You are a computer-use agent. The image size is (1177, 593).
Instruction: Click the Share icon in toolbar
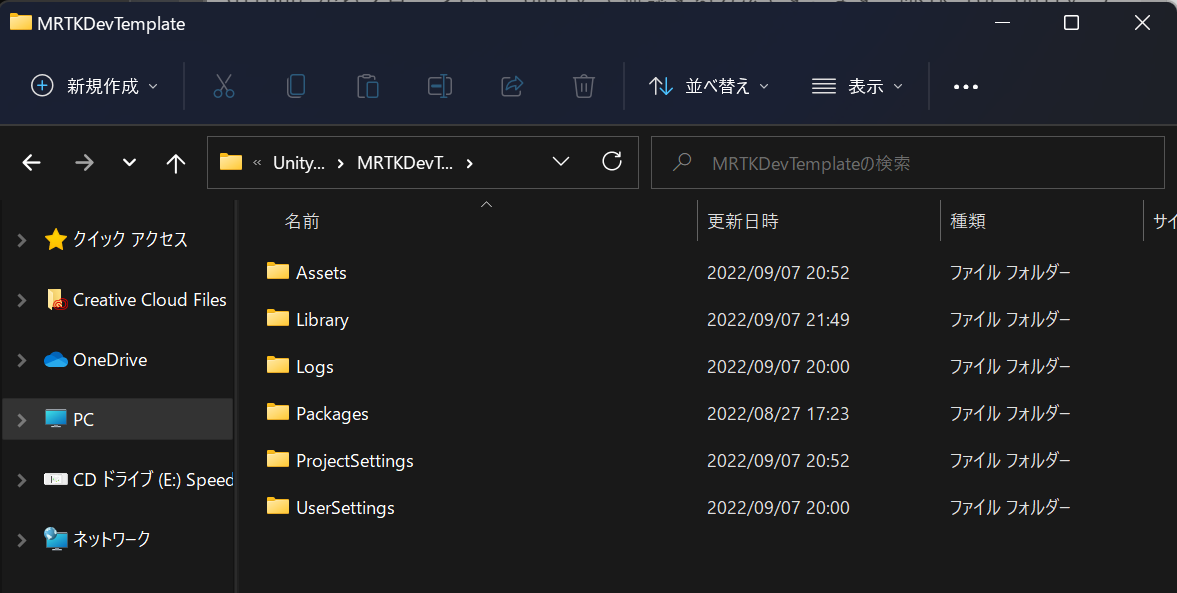(512, 86)
